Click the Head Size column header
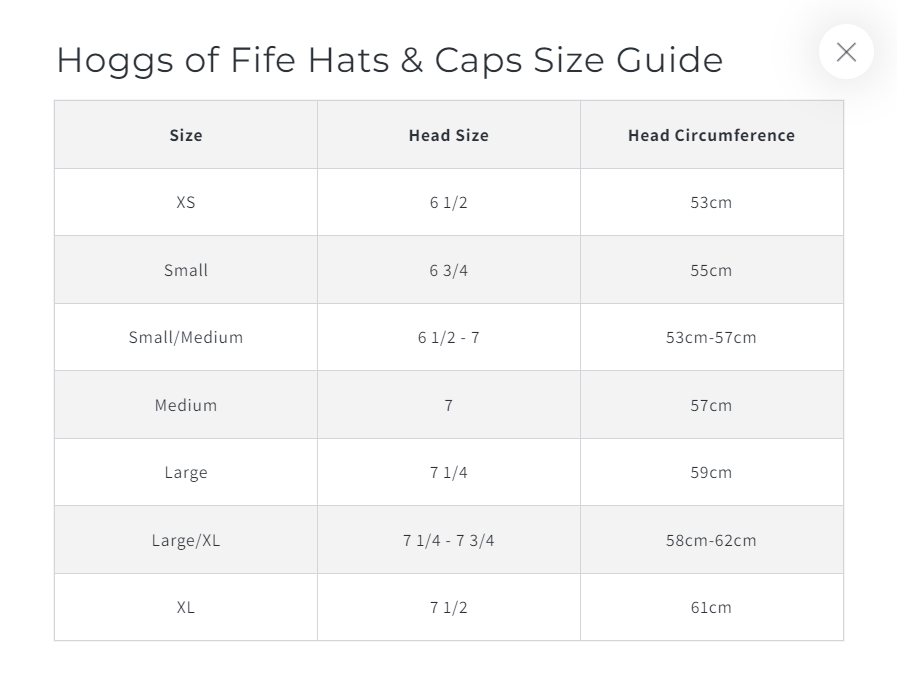The image size is (897, 677). click(x=448, y=135)
